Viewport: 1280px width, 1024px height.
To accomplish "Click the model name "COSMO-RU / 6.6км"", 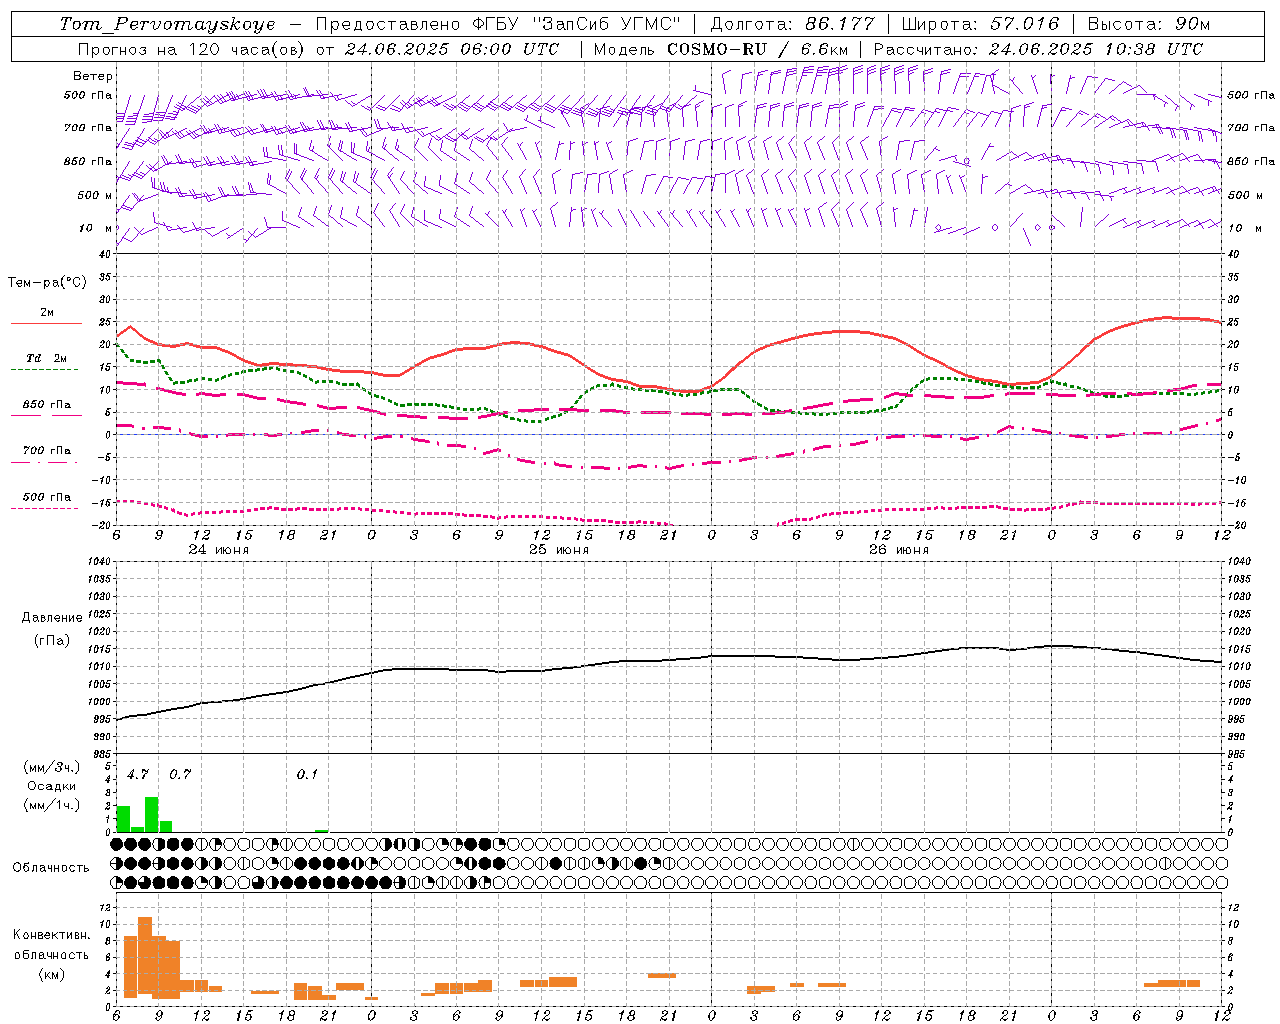I will pyautogui.click(x=757, y=49).
